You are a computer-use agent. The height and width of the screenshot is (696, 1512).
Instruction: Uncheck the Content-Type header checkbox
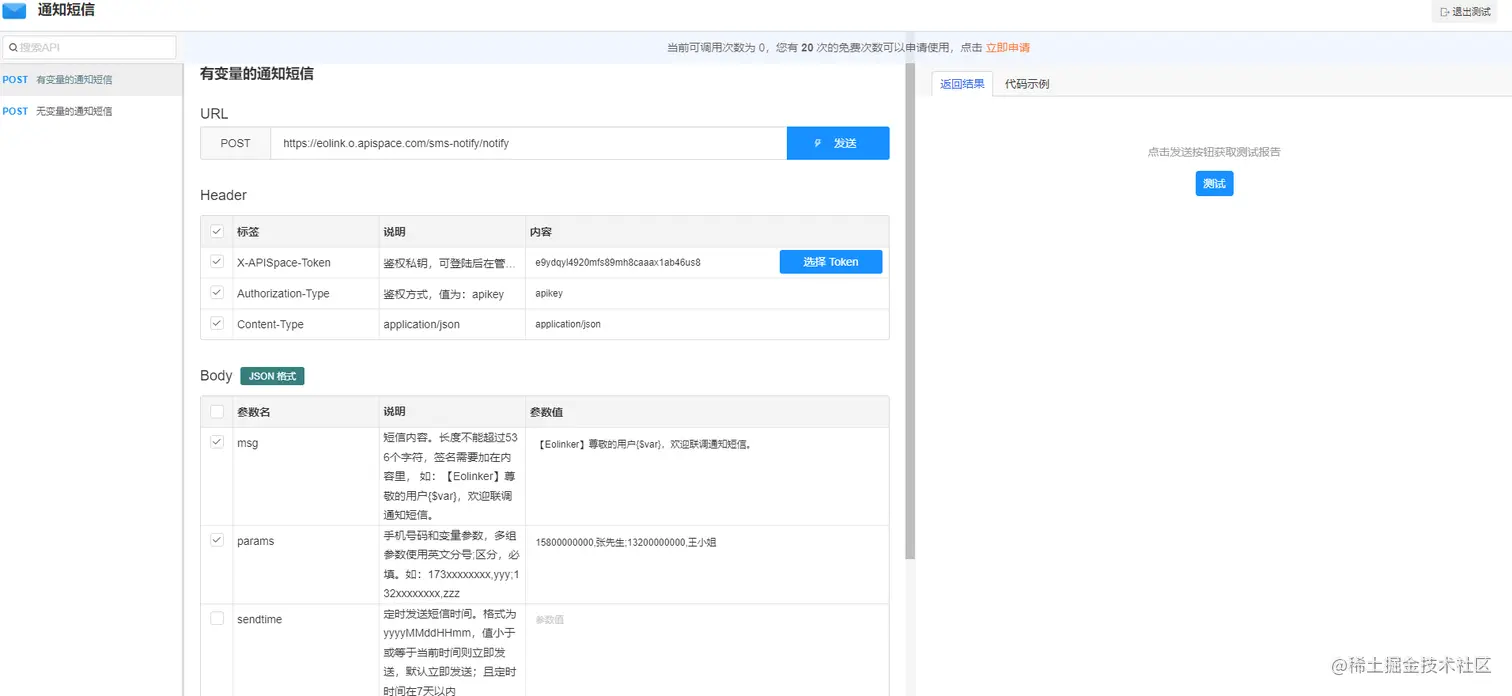(x=217, y=324)
